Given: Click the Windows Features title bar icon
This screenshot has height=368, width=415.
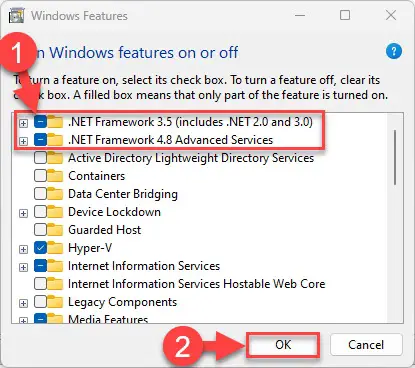Looking at the screenshot, I should click(16, 16).
